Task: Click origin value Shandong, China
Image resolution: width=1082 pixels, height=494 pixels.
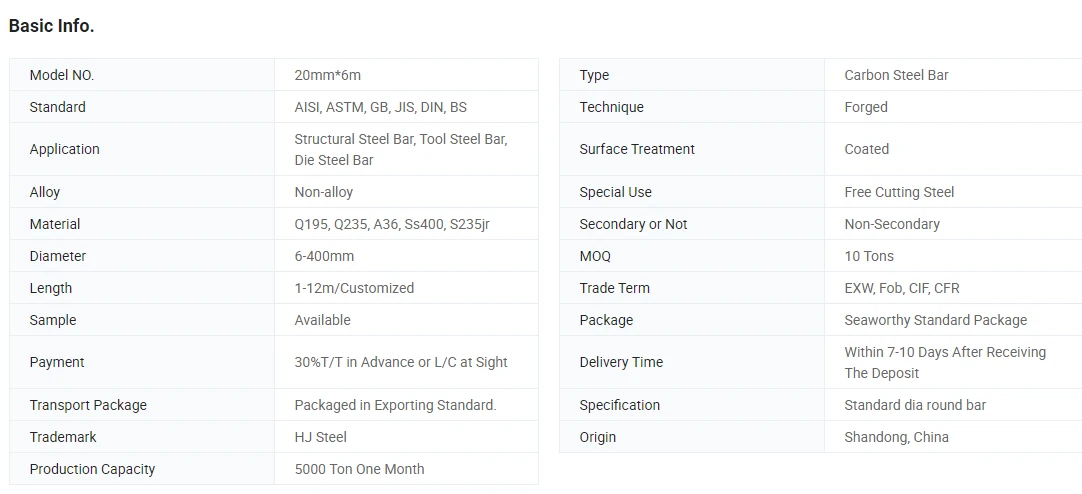Action: [x=896, y=437]
